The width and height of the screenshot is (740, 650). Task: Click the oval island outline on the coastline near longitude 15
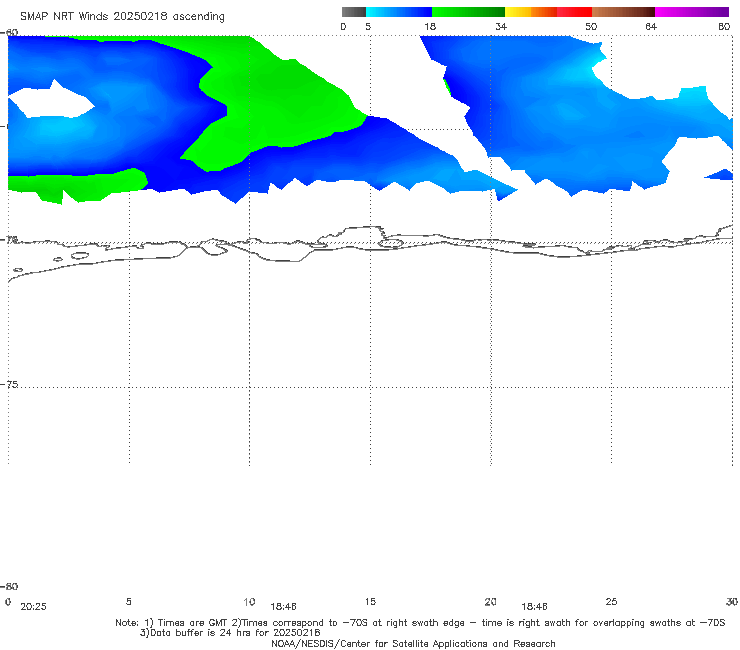click(391, 243)
